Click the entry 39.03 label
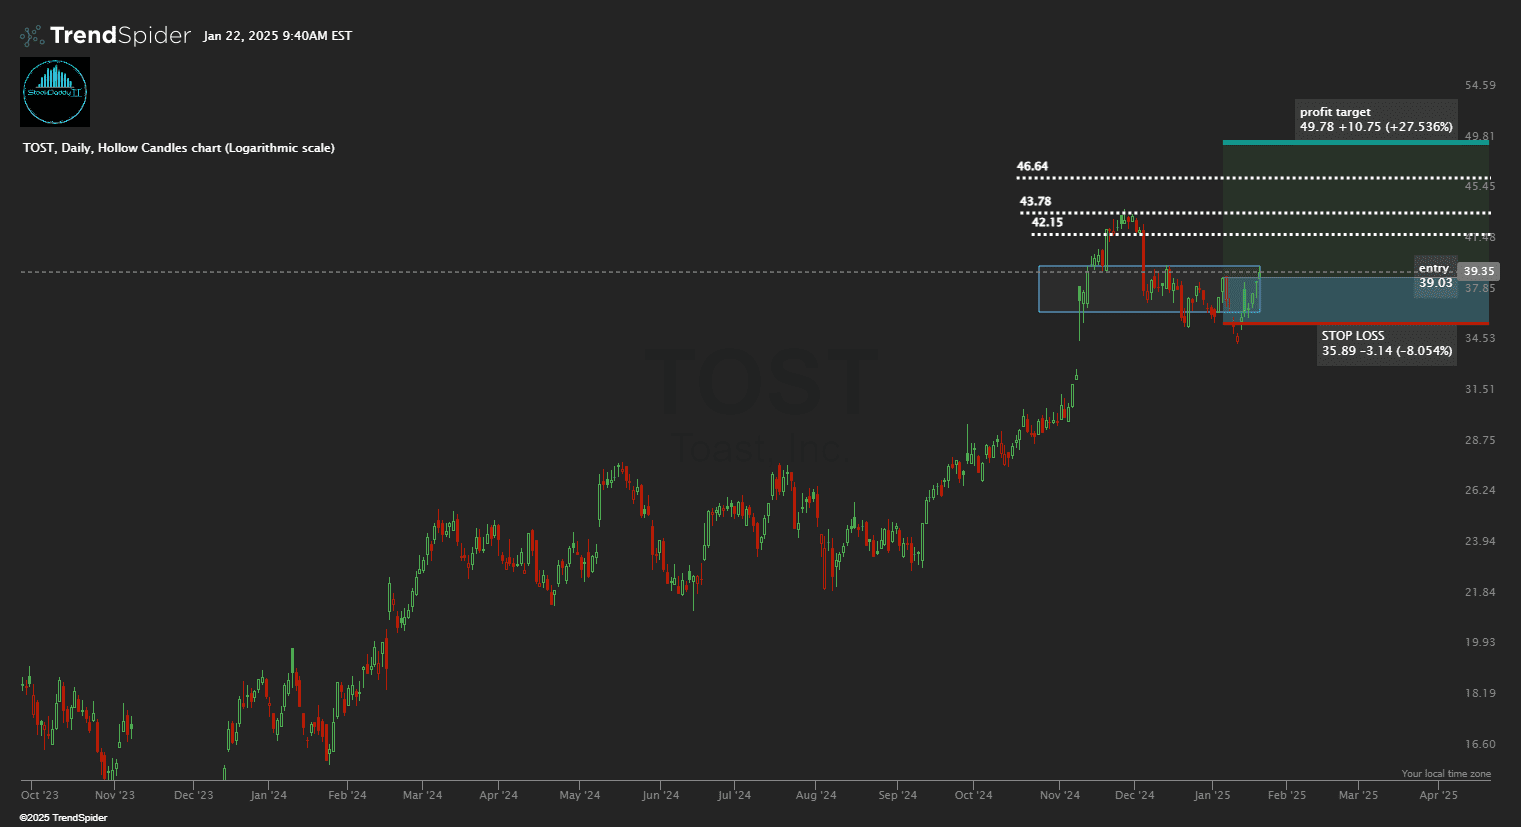The width and height of the screenshot is (1521, 827). [x=1435, y=276]
